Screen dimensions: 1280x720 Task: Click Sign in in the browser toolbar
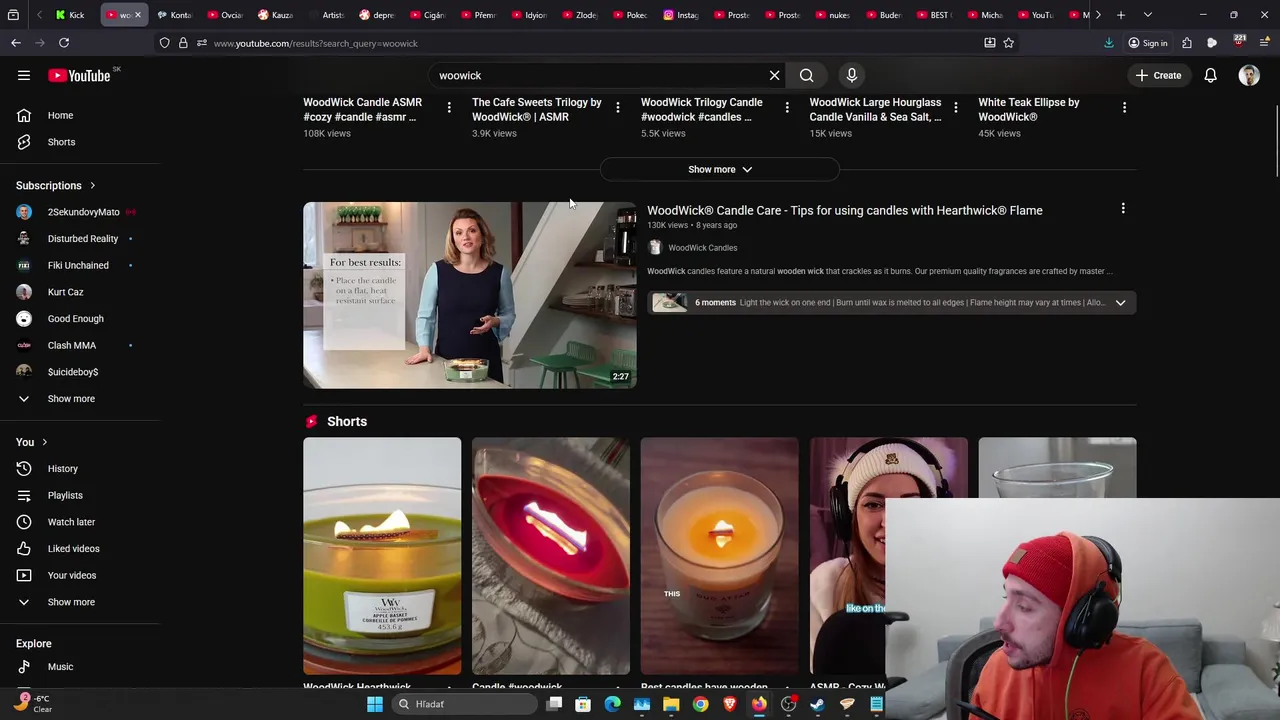tap(1148, 43)
